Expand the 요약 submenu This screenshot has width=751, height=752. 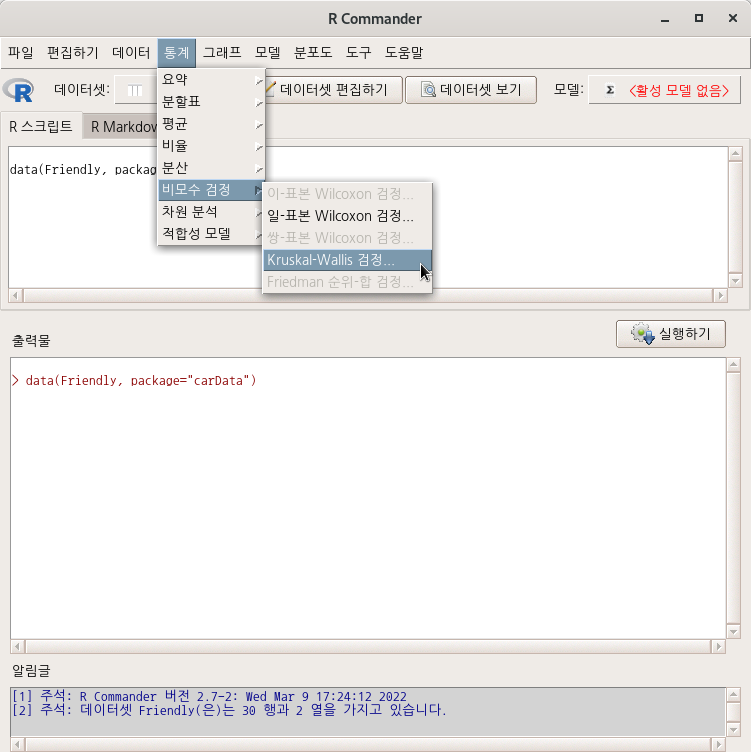coord(211,80)
